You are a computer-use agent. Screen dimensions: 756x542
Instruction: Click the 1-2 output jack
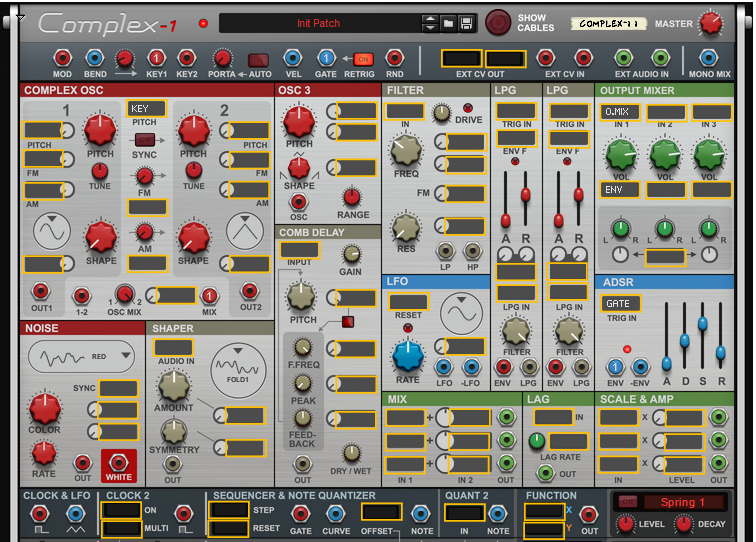point(81,296)
